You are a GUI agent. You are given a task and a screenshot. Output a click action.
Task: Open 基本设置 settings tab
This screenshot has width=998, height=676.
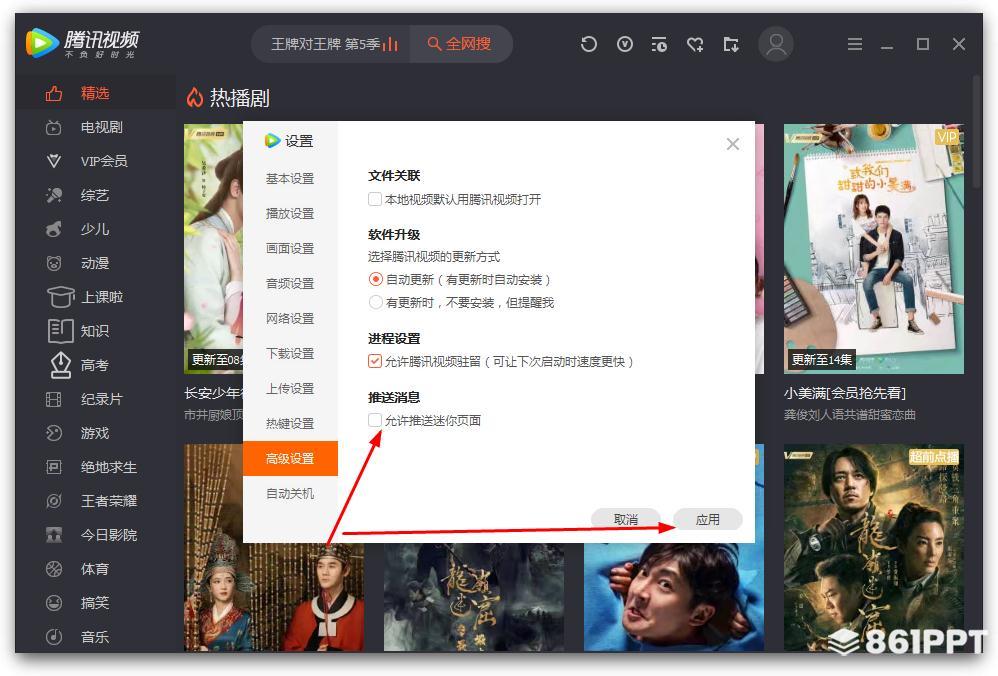tap(290, 178)
